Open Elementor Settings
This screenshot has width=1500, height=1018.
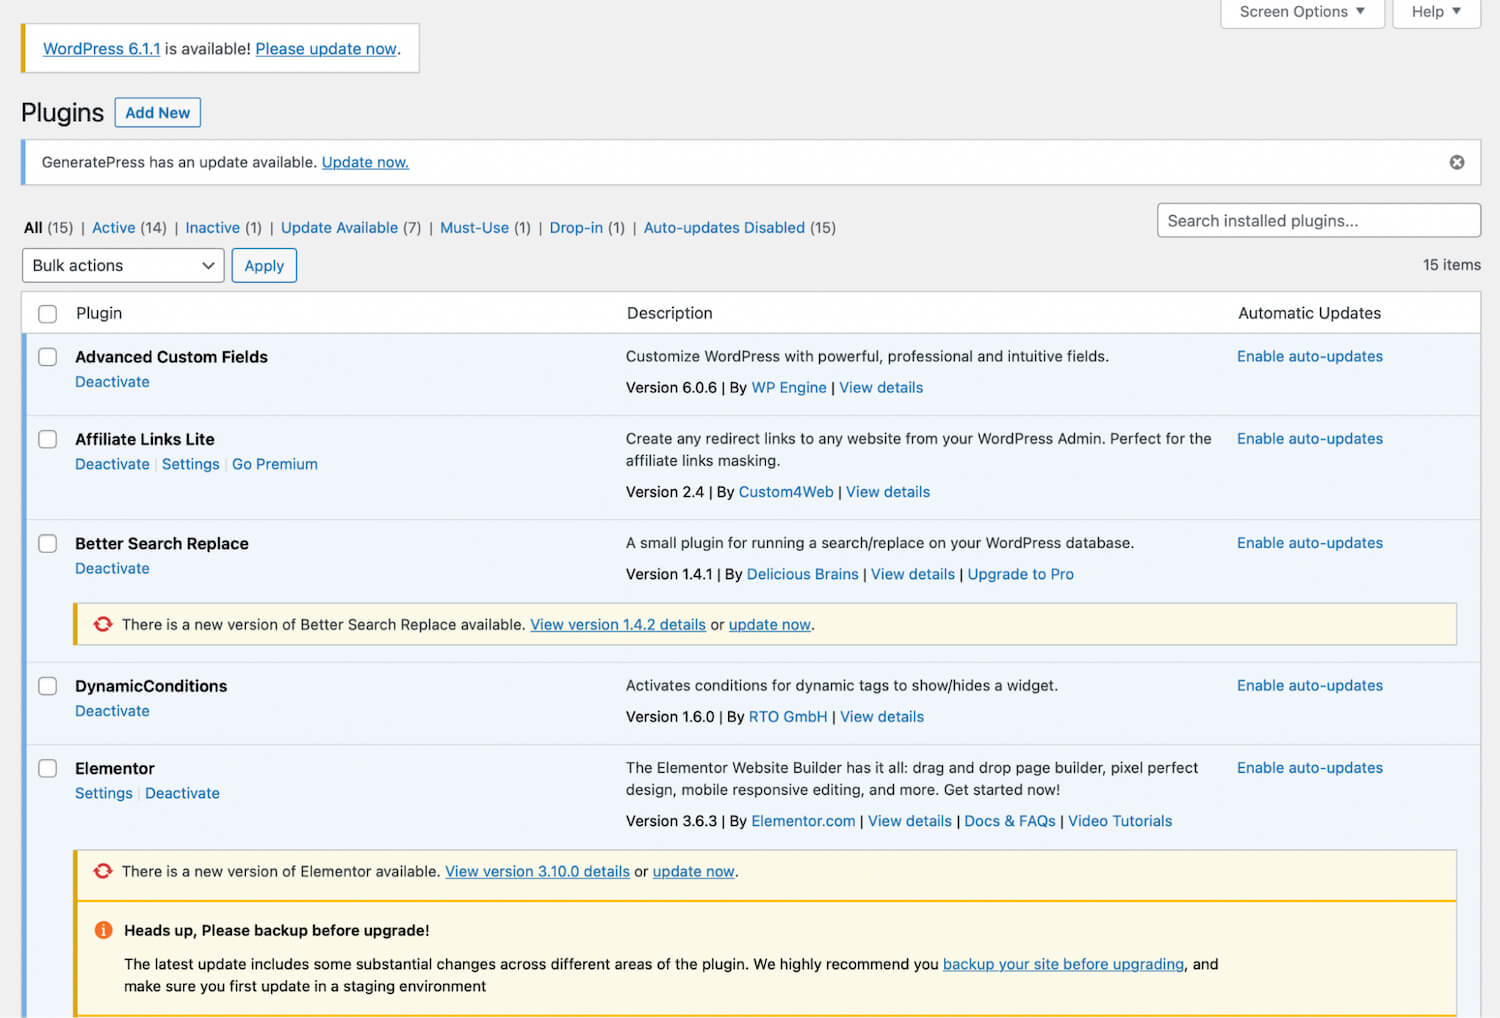104,793
